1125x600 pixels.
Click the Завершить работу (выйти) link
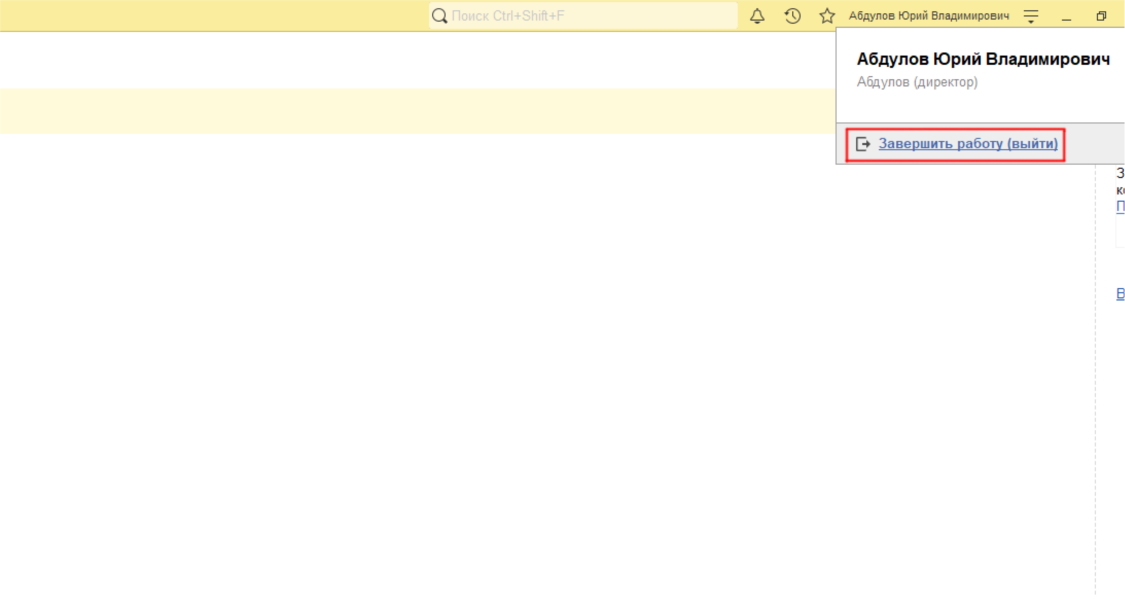[x=967, y=144]
